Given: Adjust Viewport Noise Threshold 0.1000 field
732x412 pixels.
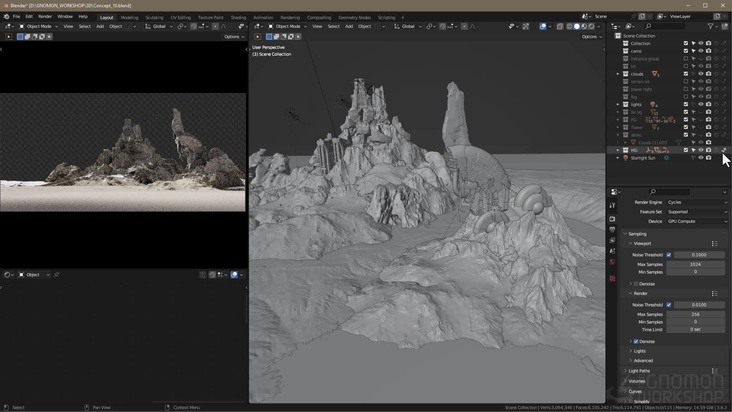Looking at the screenshot, I should pos(699,255).
